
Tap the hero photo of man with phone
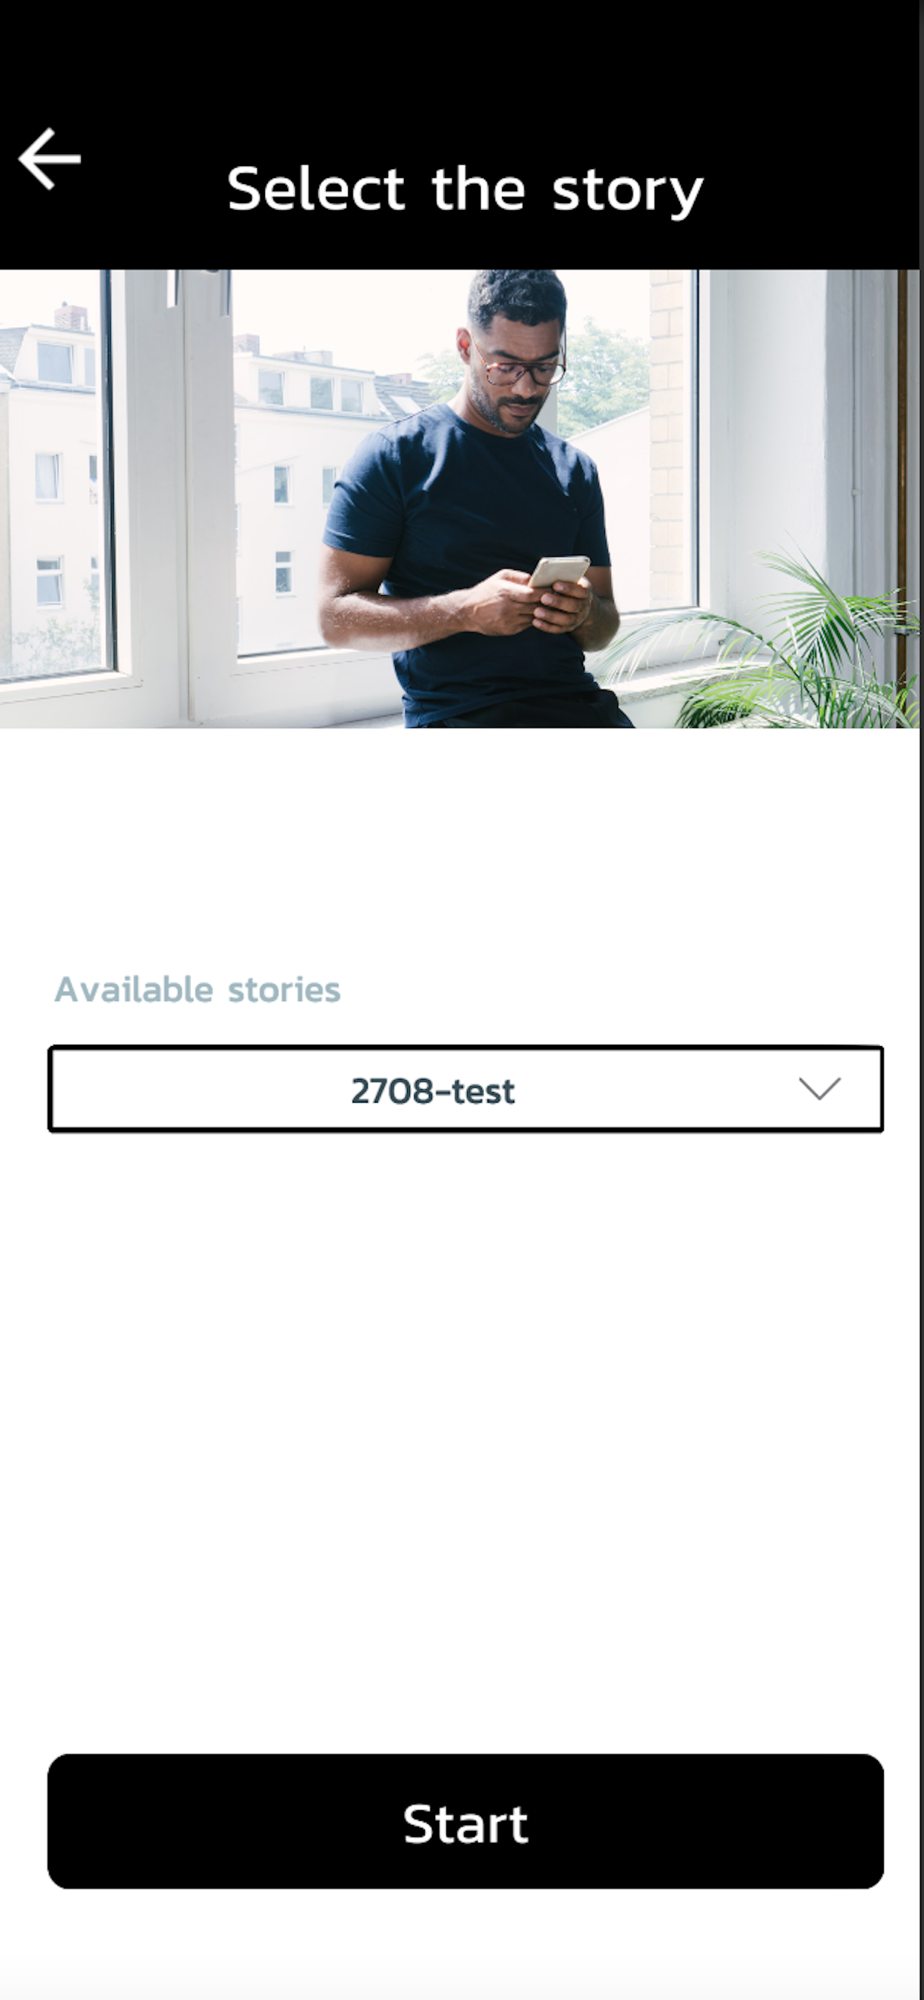[x=460, y=498]
